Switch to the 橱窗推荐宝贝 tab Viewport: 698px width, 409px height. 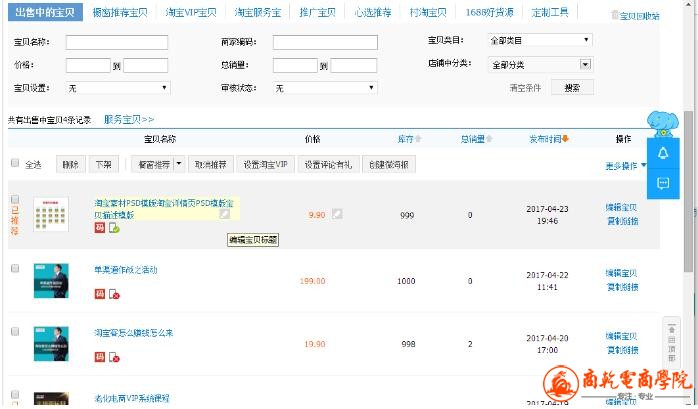point(119,13)
